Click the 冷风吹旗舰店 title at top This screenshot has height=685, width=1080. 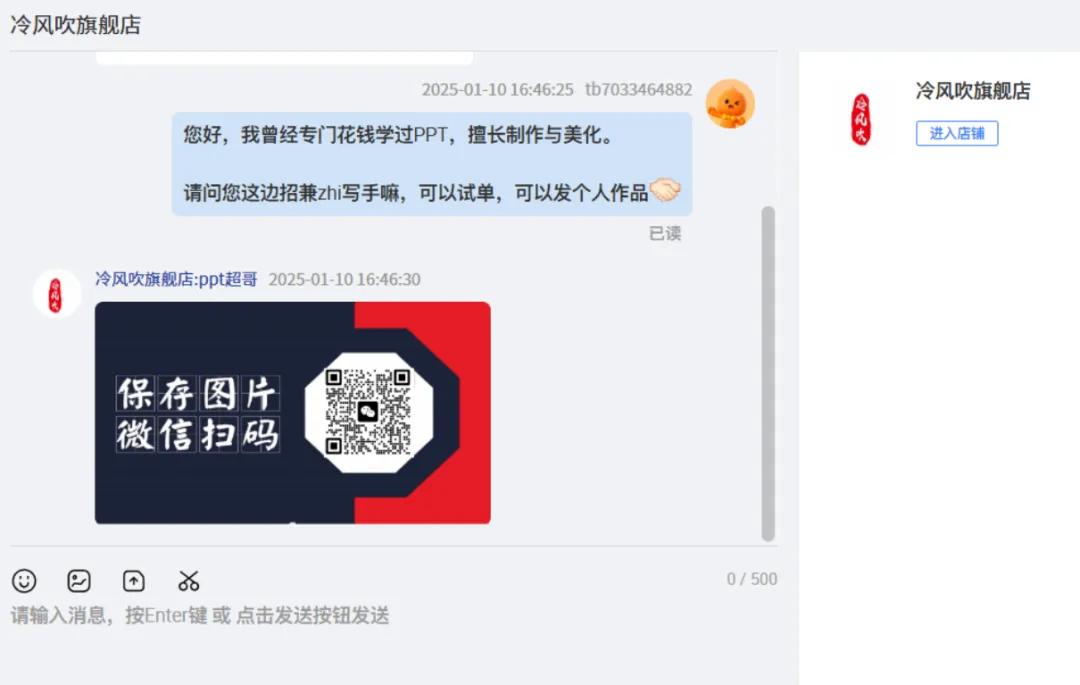click(75, 25)
